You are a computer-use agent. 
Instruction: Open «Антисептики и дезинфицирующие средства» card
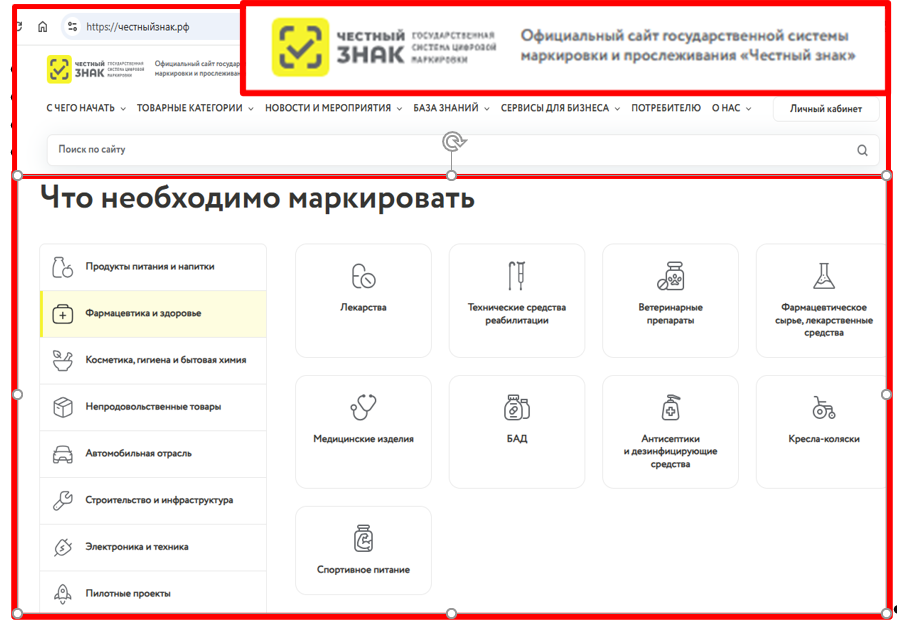click(x=670, y=432)
